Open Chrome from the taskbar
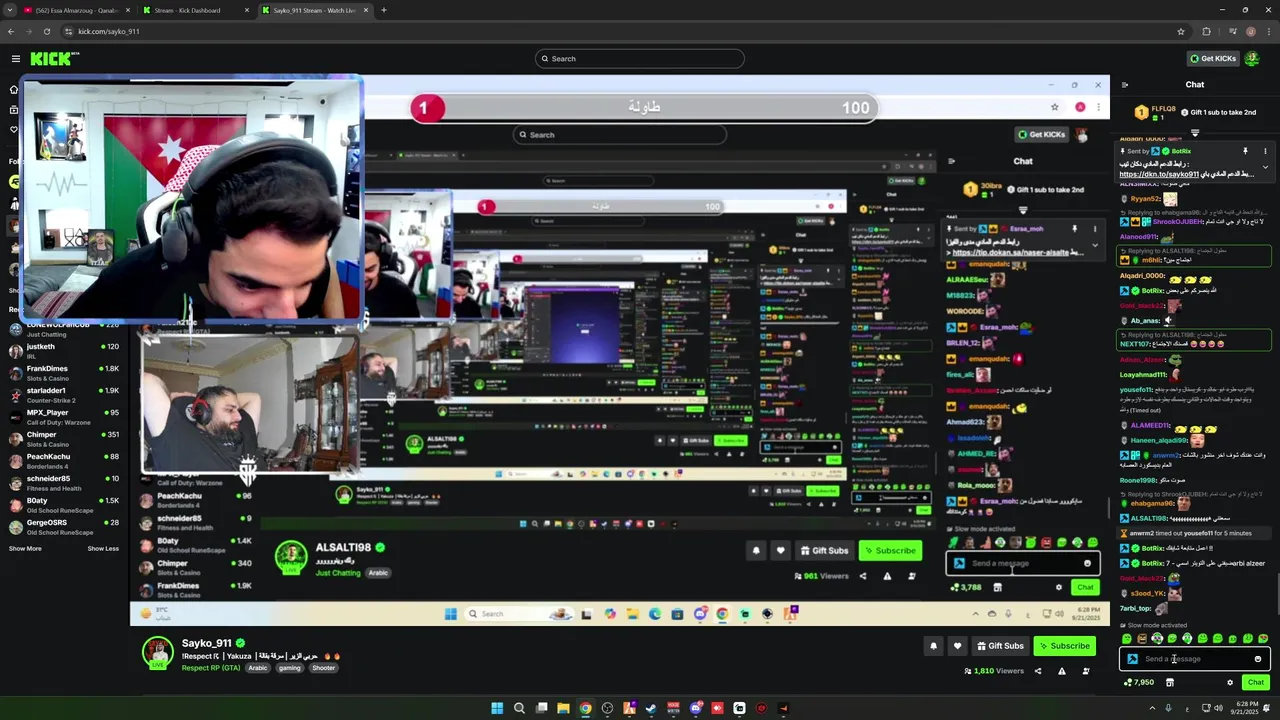This screenshot has height=720, width=1280. tap(585, 708)
